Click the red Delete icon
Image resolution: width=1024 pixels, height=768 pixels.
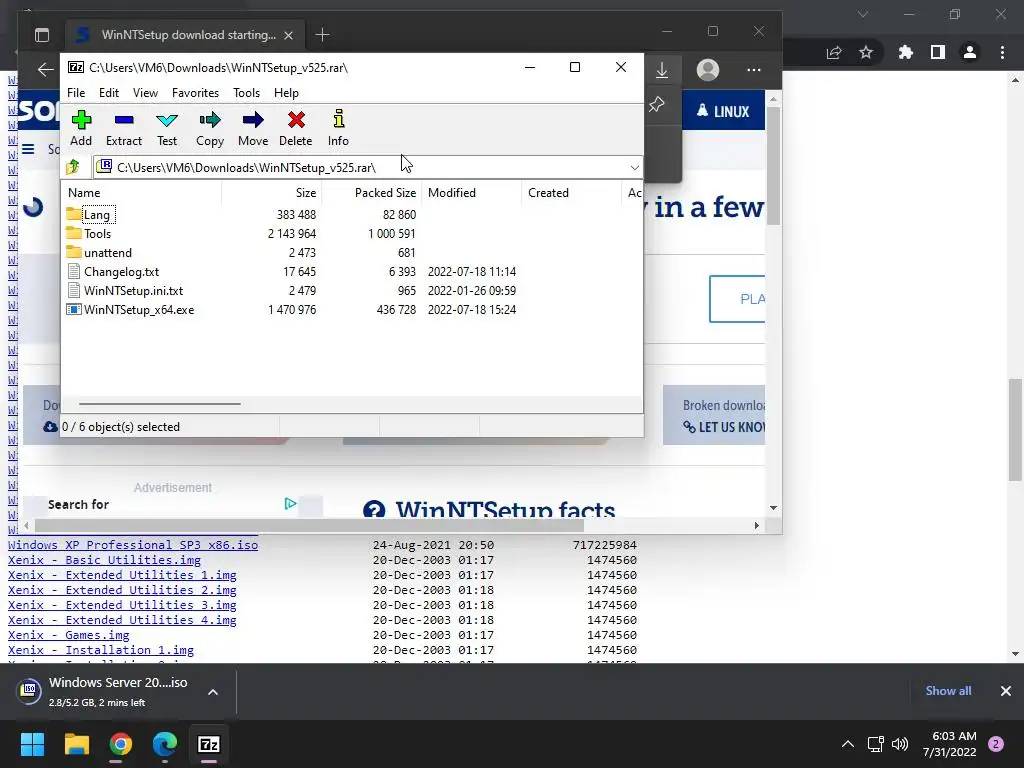[296, 128]
